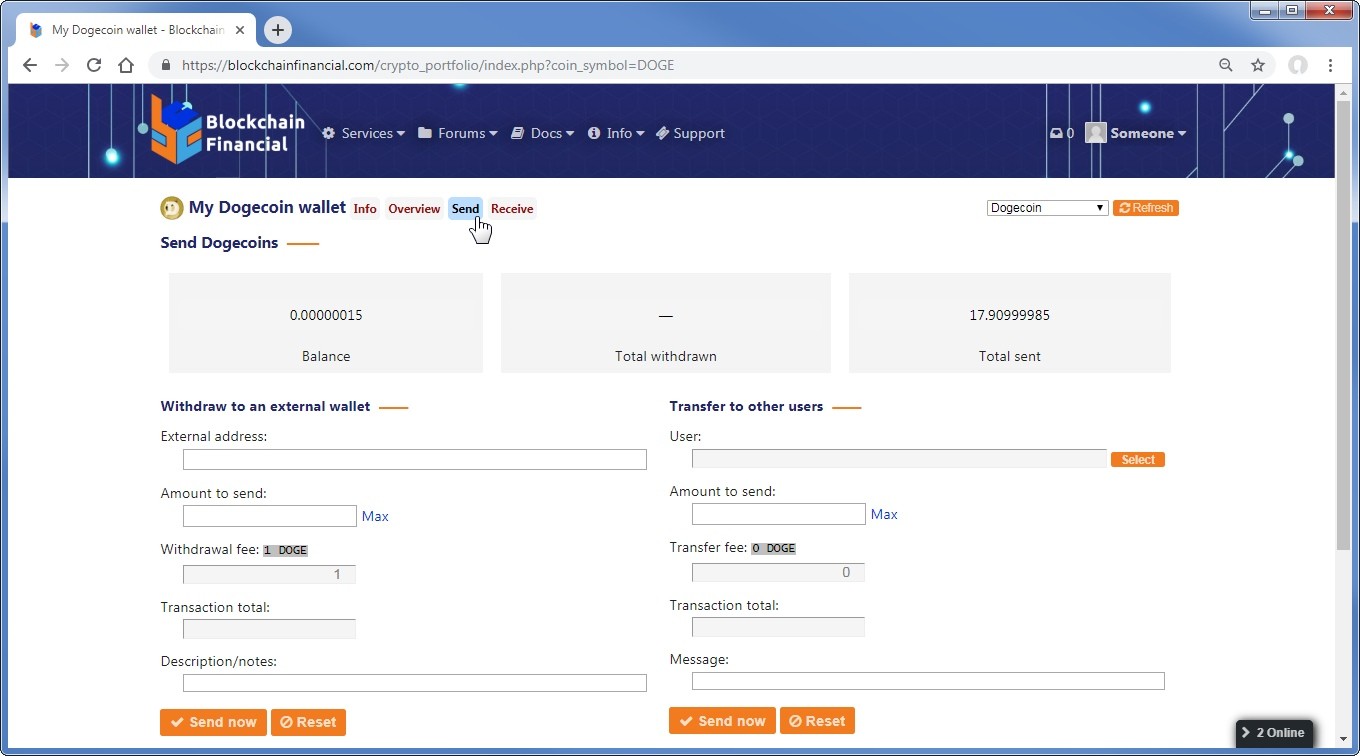Open the Dogecoin coin selector dropdown
The image size is (1360, 756).
[1047, 208]
